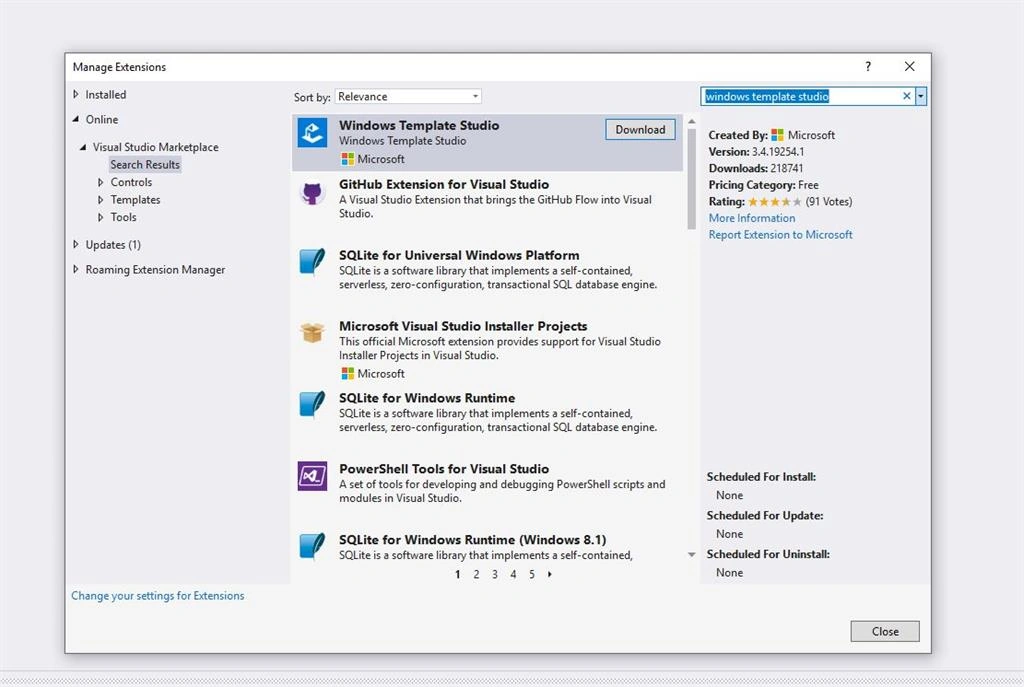Expand the Controls category

pyautogui.click(x=101, y=182)
